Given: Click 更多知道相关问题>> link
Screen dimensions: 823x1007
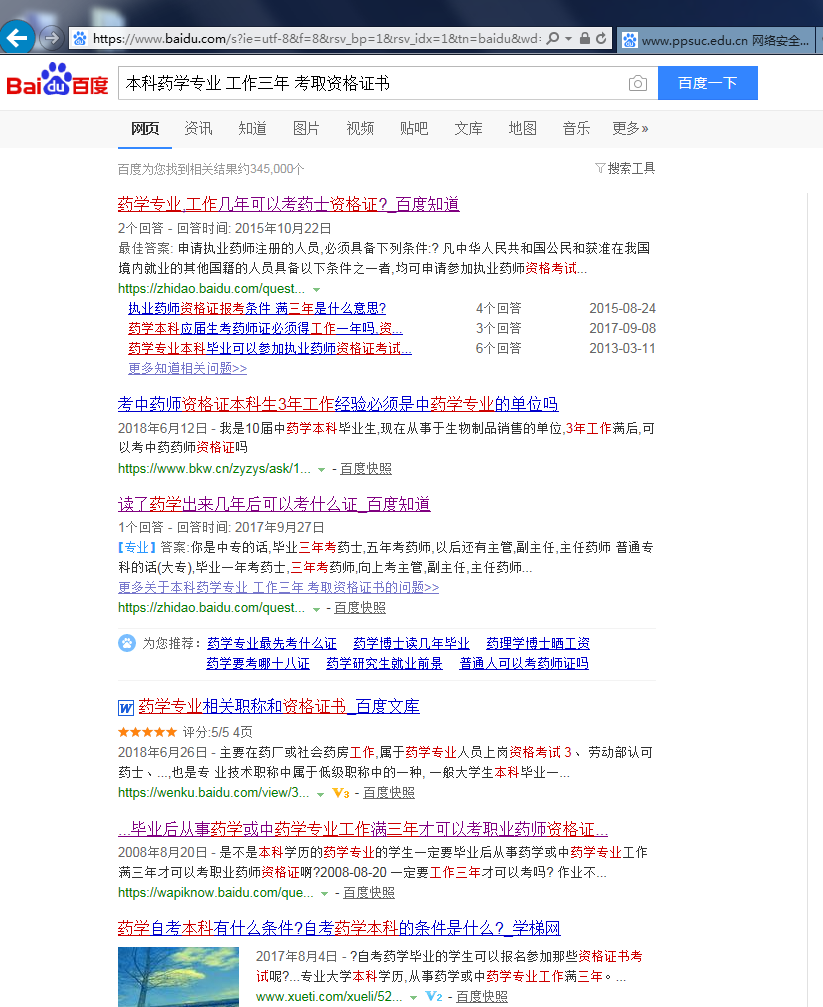Looking at the screenshot, I should (x=188, y=368).
